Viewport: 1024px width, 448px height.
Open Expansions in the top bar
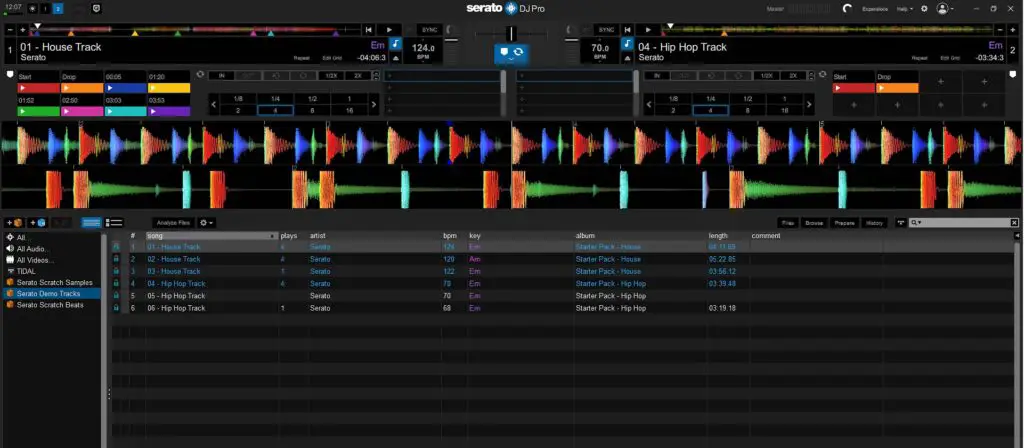click(874, 9)
